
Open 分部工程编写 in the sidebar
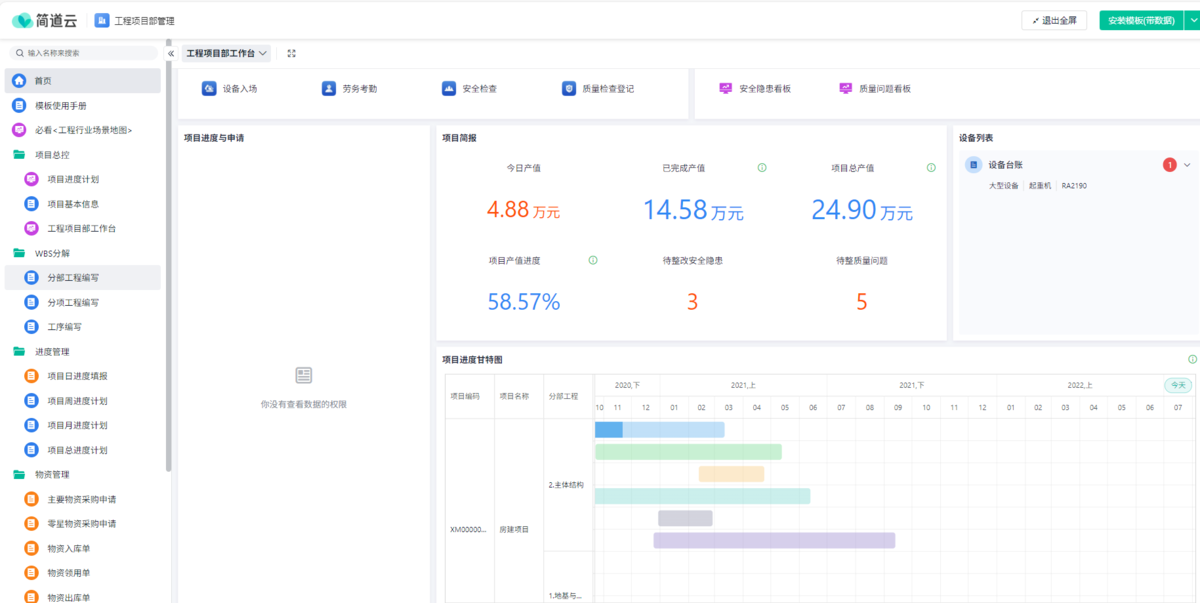pyautogui.click(x=73, y=278)
